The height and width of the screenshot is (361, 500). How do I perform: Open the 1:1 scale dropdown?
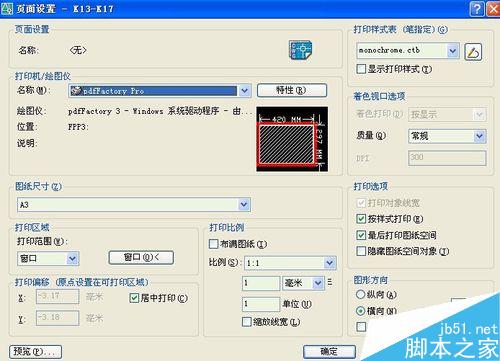coord(330,263)
